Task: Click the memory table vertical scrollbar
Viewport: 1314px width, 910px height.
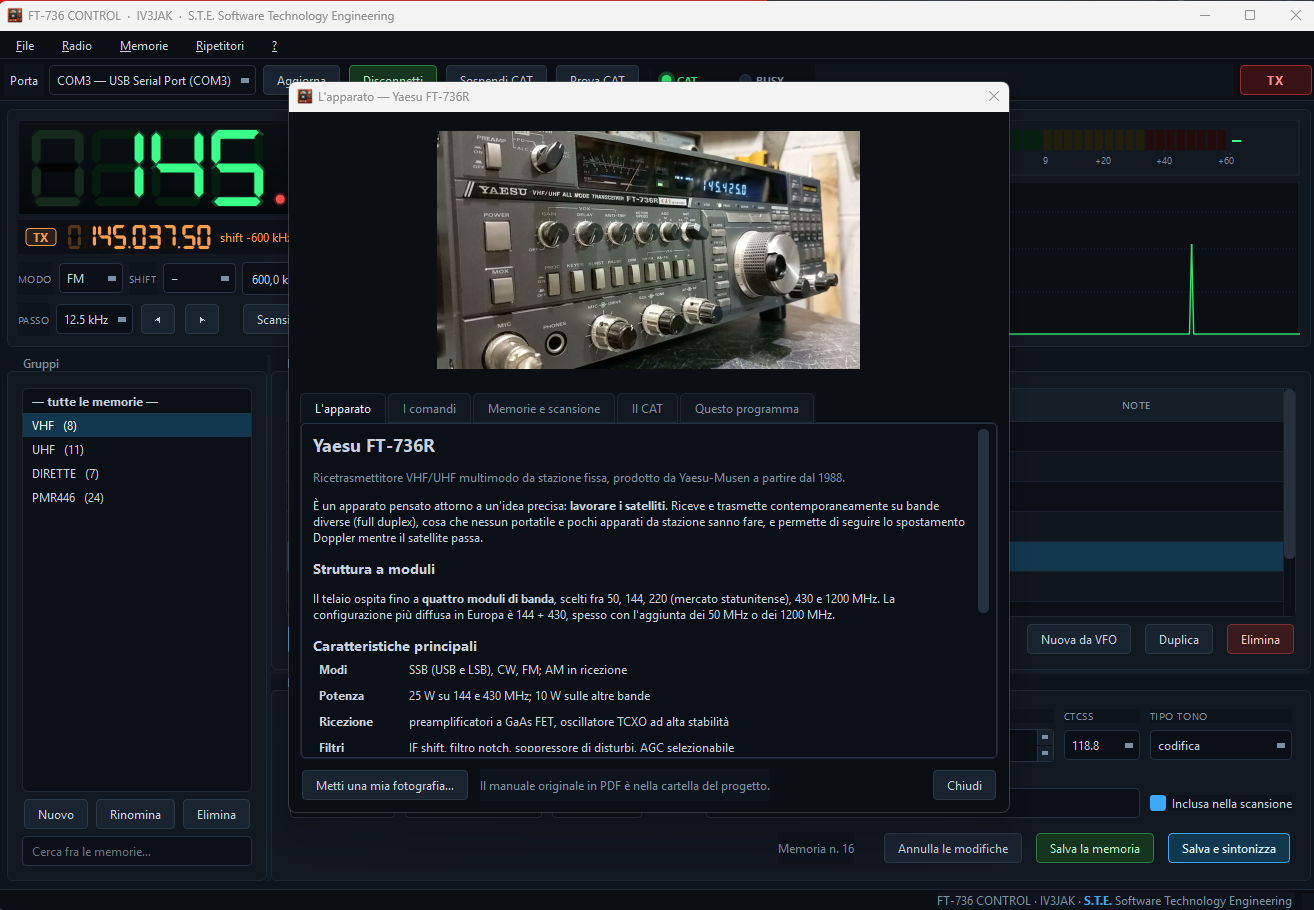Action: point(1289,475)
